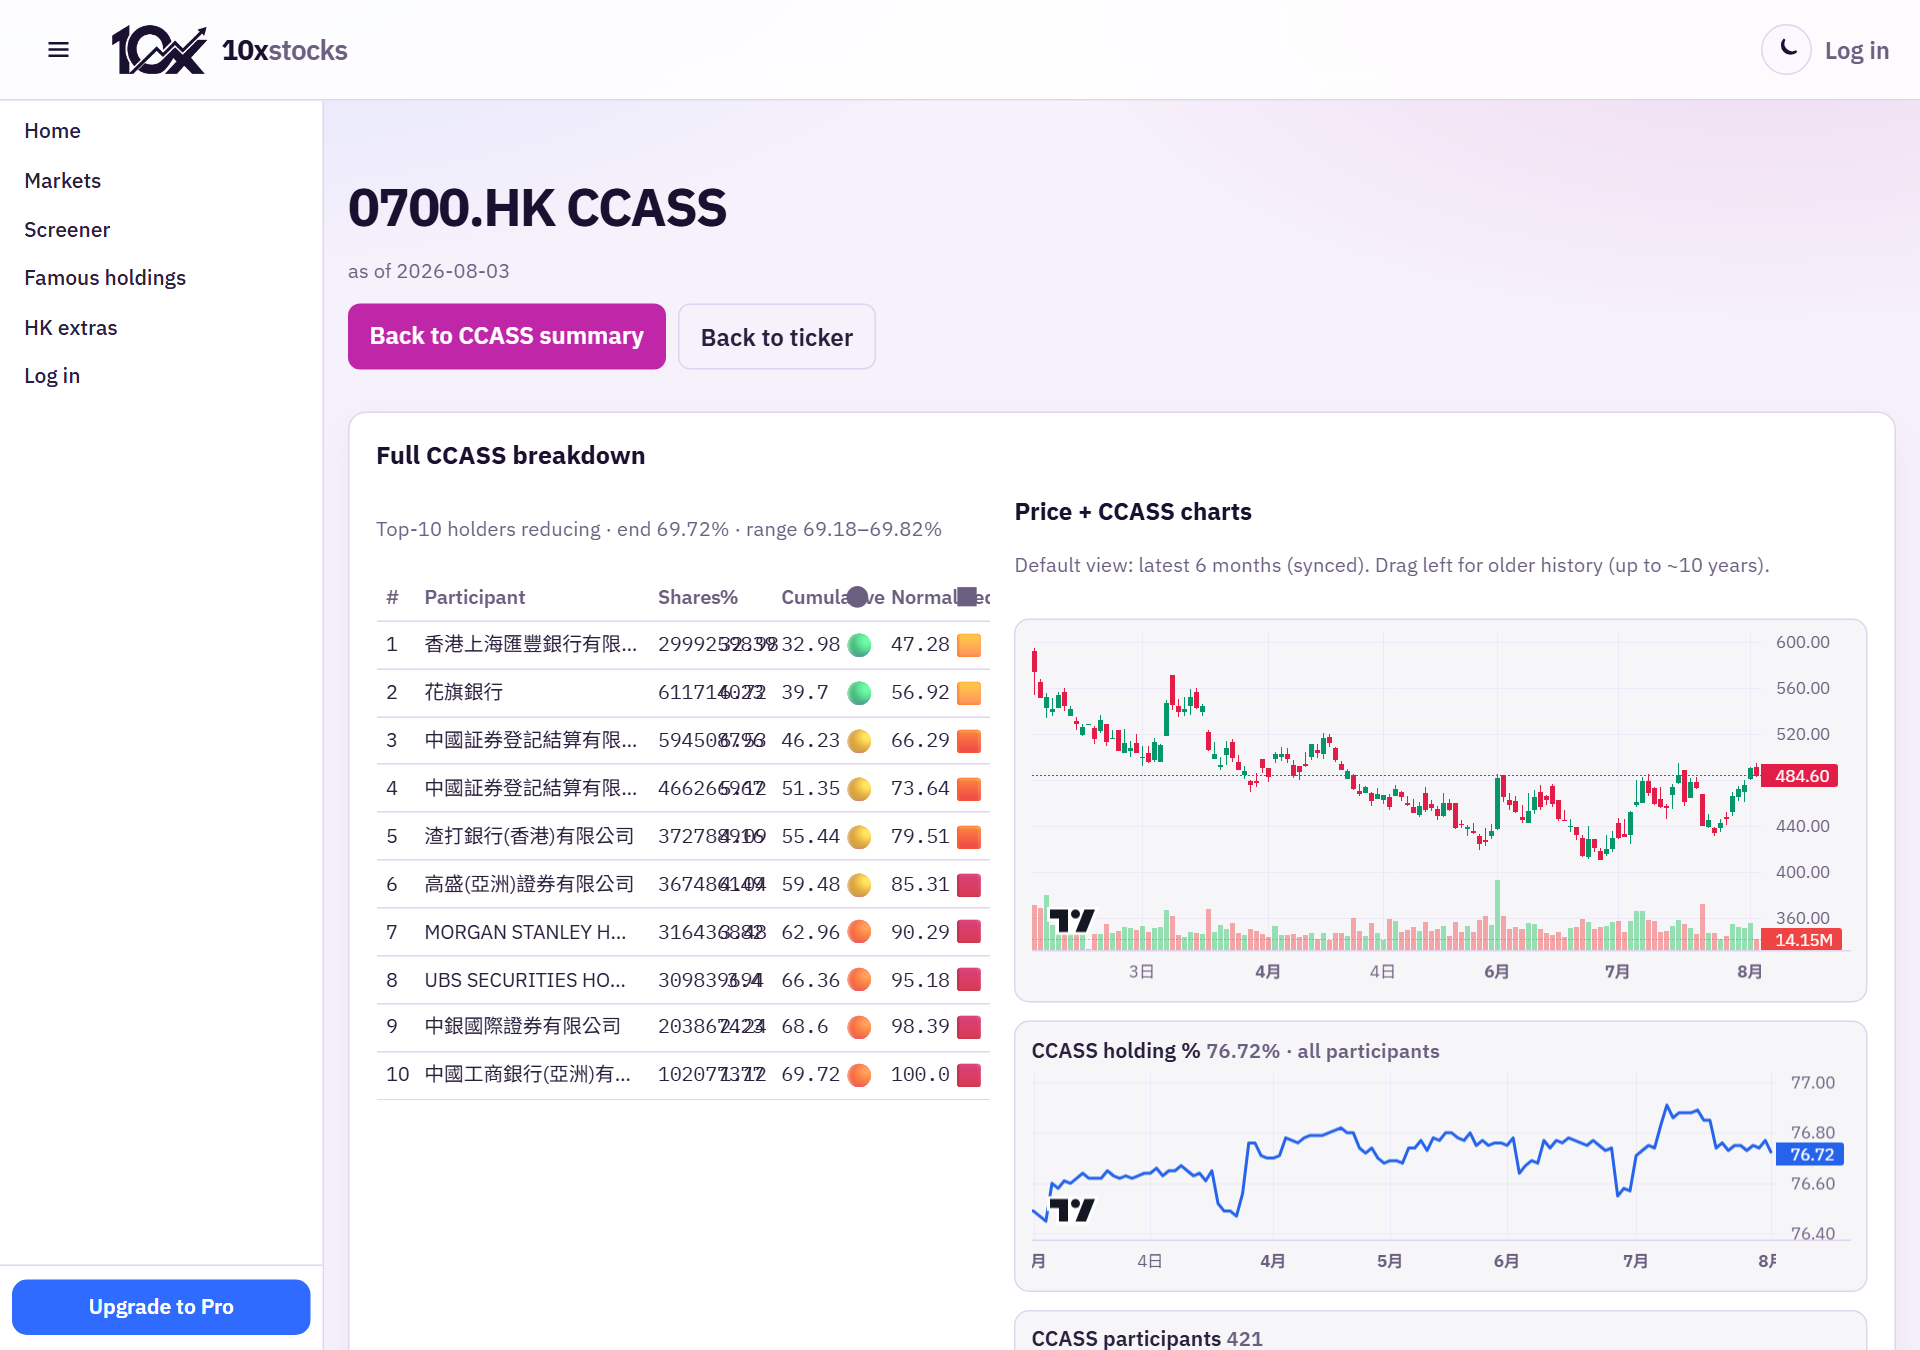Click orange square beside 66.29

[969, 741]
